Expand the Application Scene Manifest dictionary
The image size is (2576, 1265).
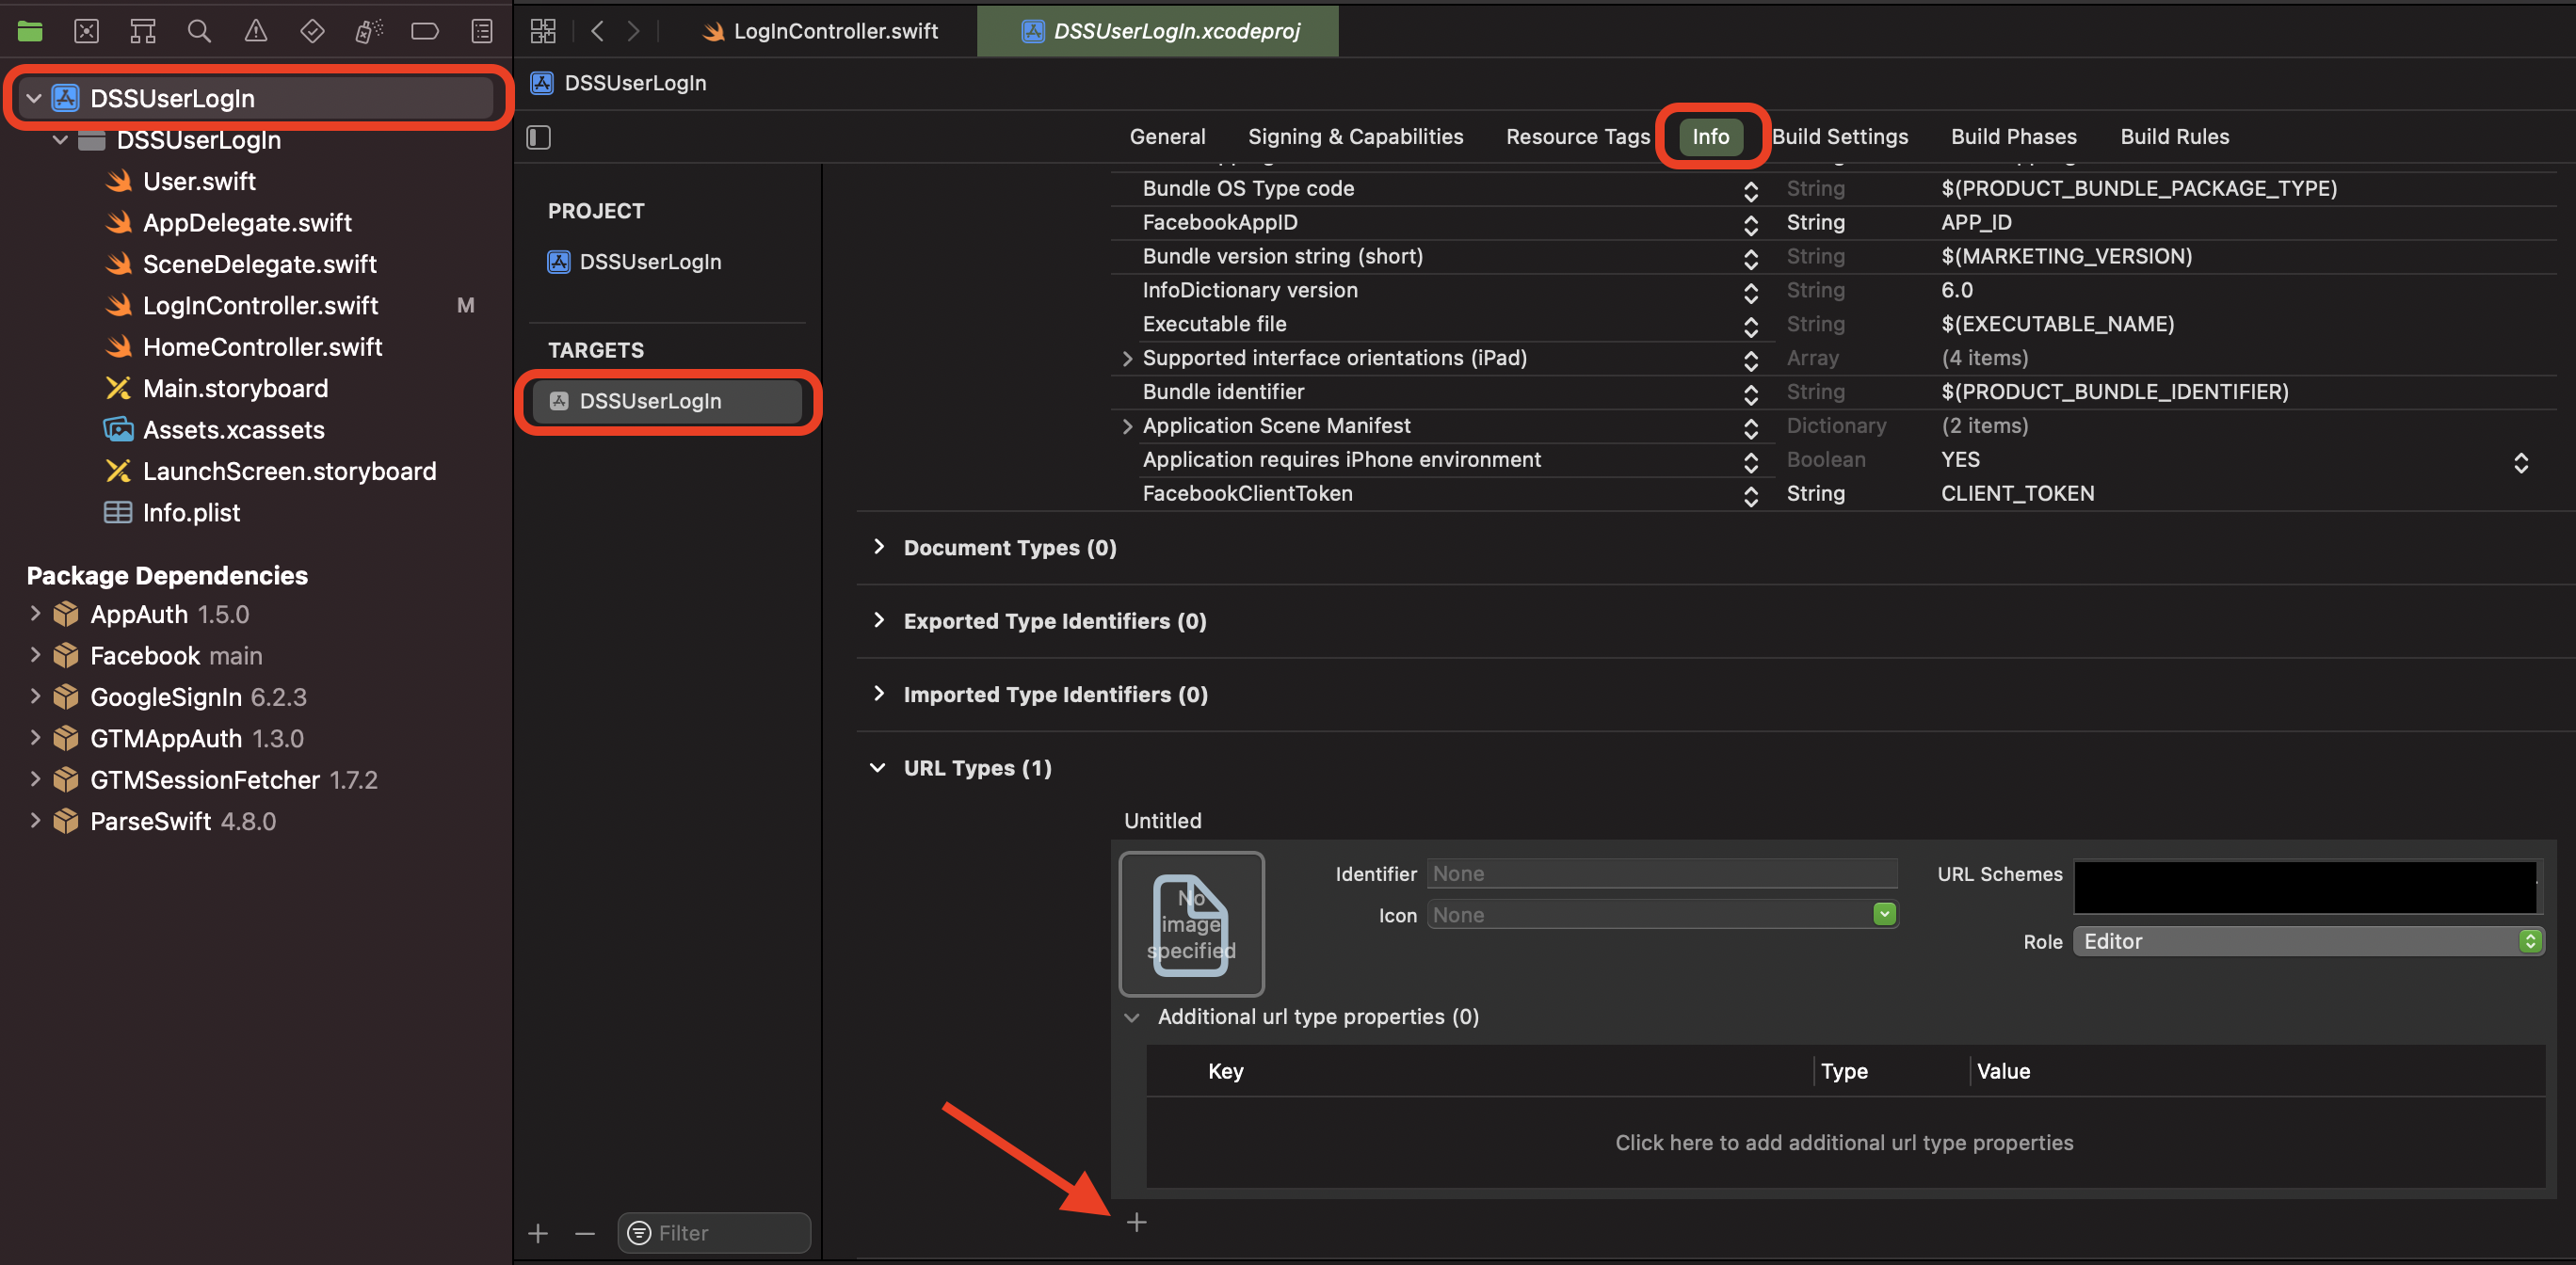1124,425
